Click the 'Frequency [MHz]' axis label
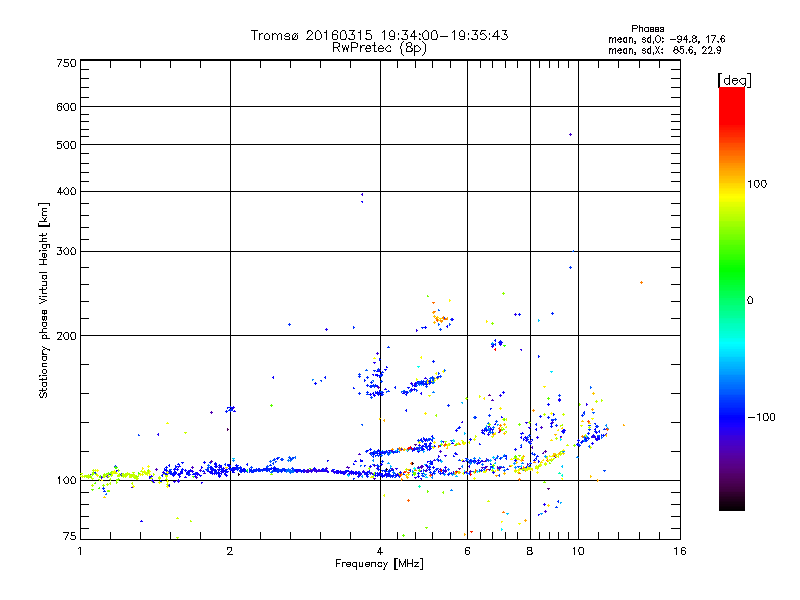Image resolution: width=800 pixels, height=600 pixels. pyautogui.click(x=379, y=564)
